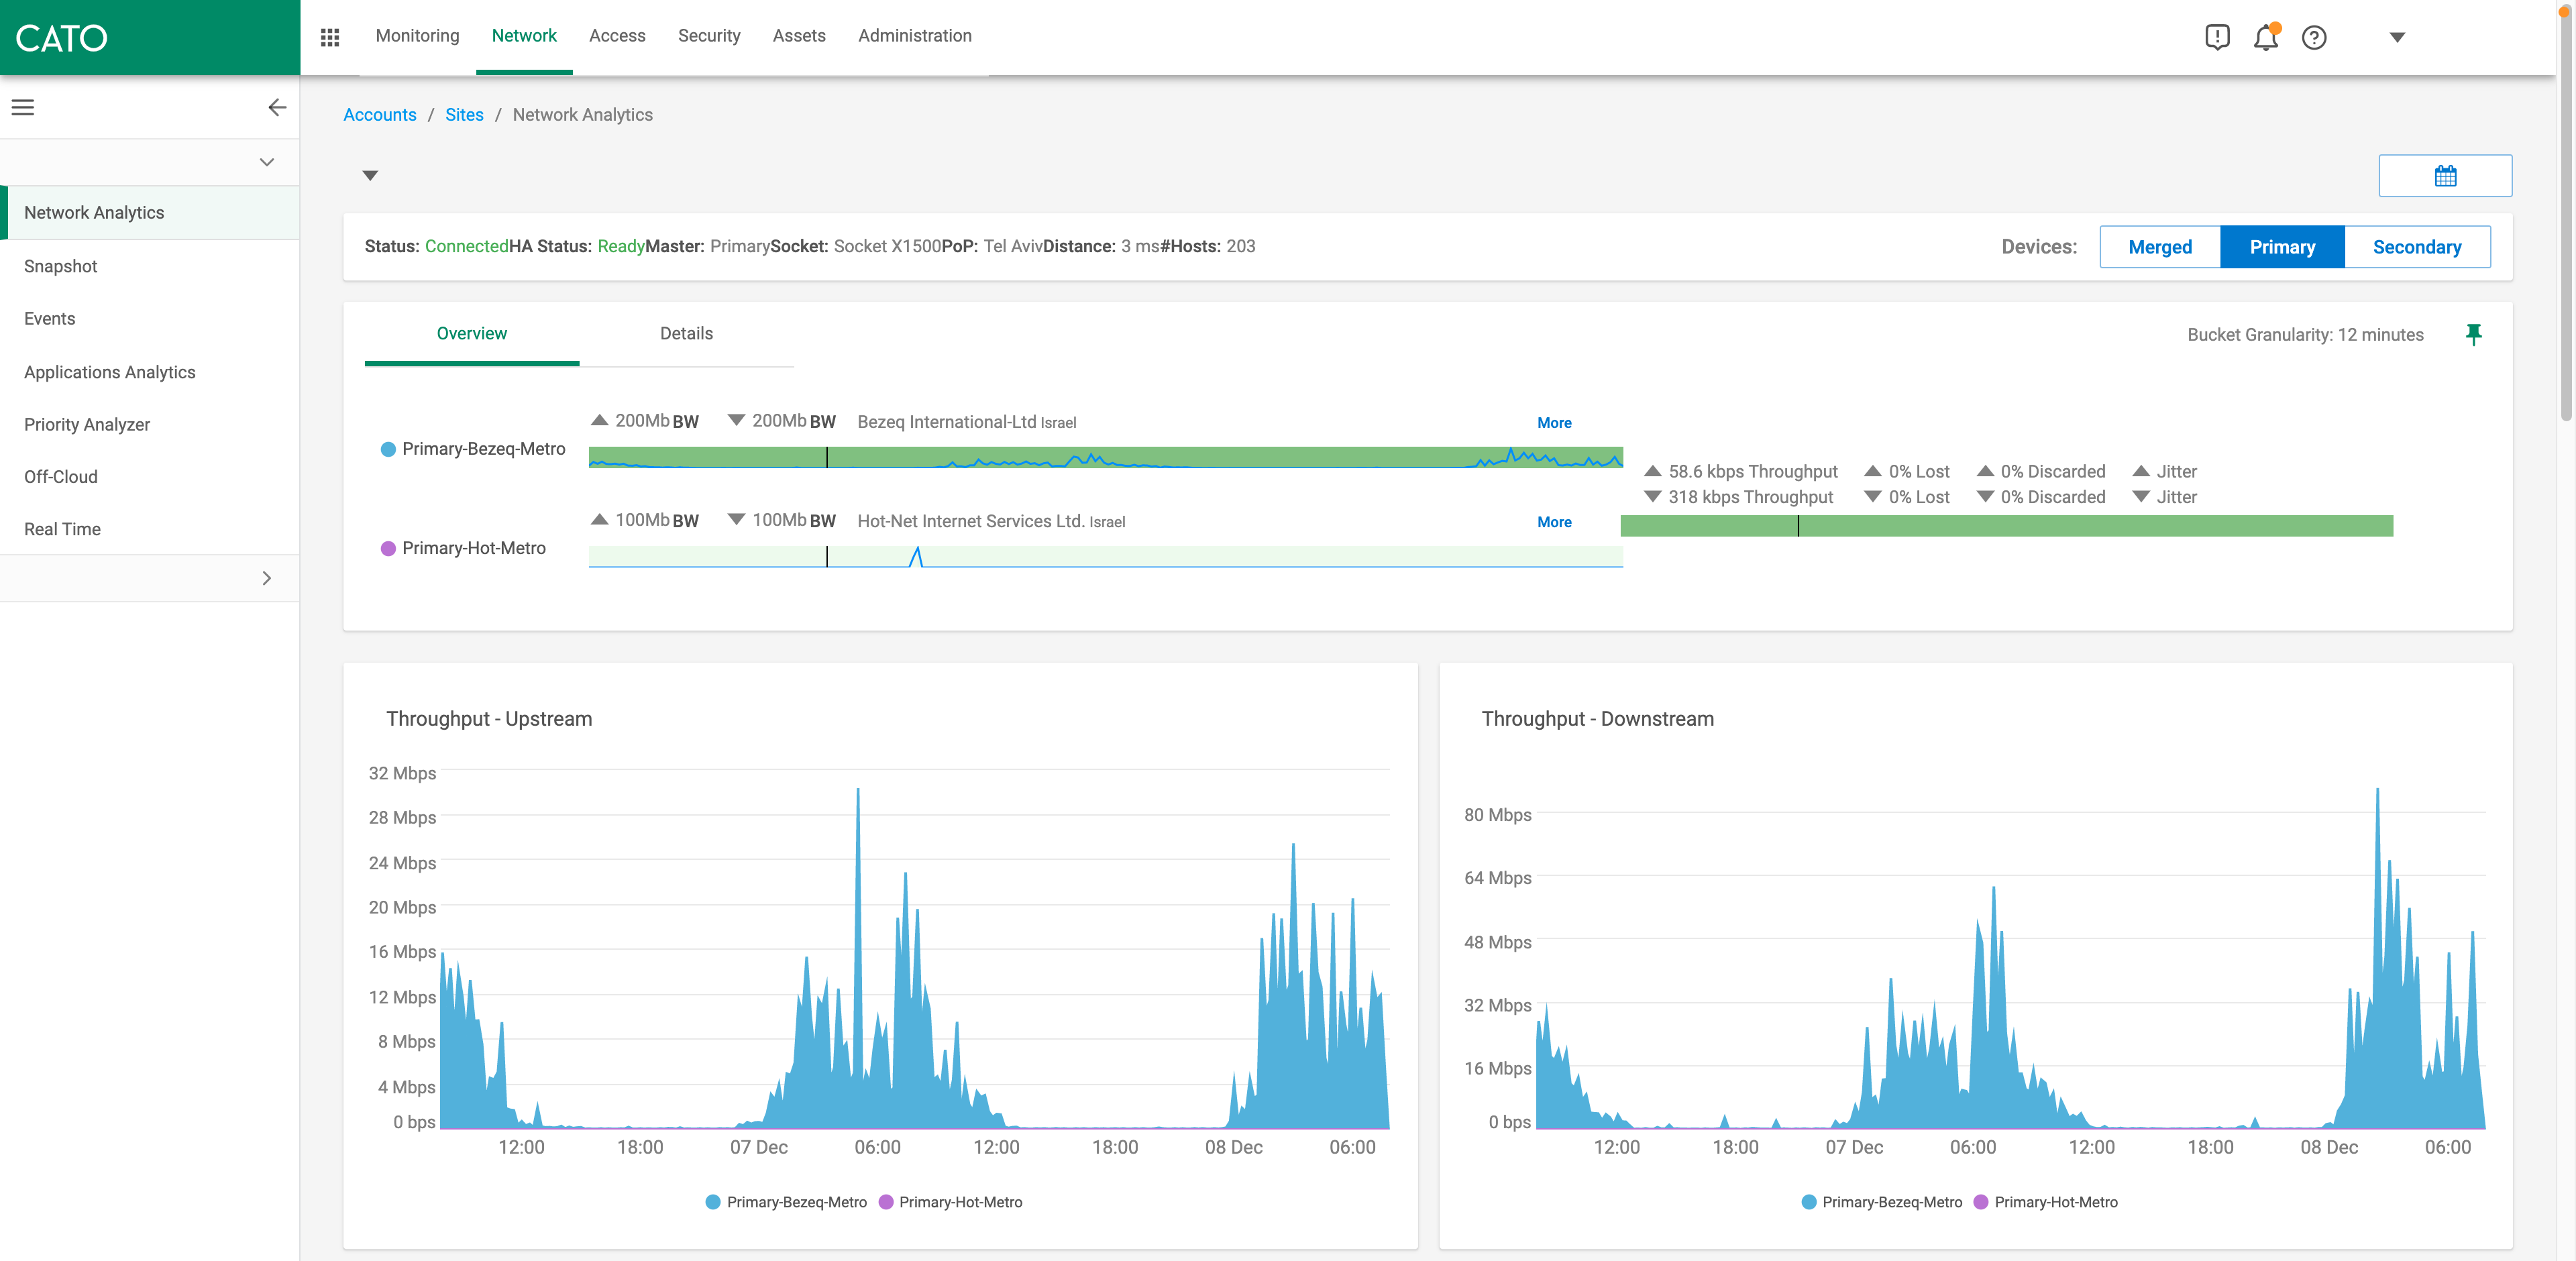Click the notifications bell icon
Viewport: 2576px width, 1261px height.
[x=2265, y=37]
